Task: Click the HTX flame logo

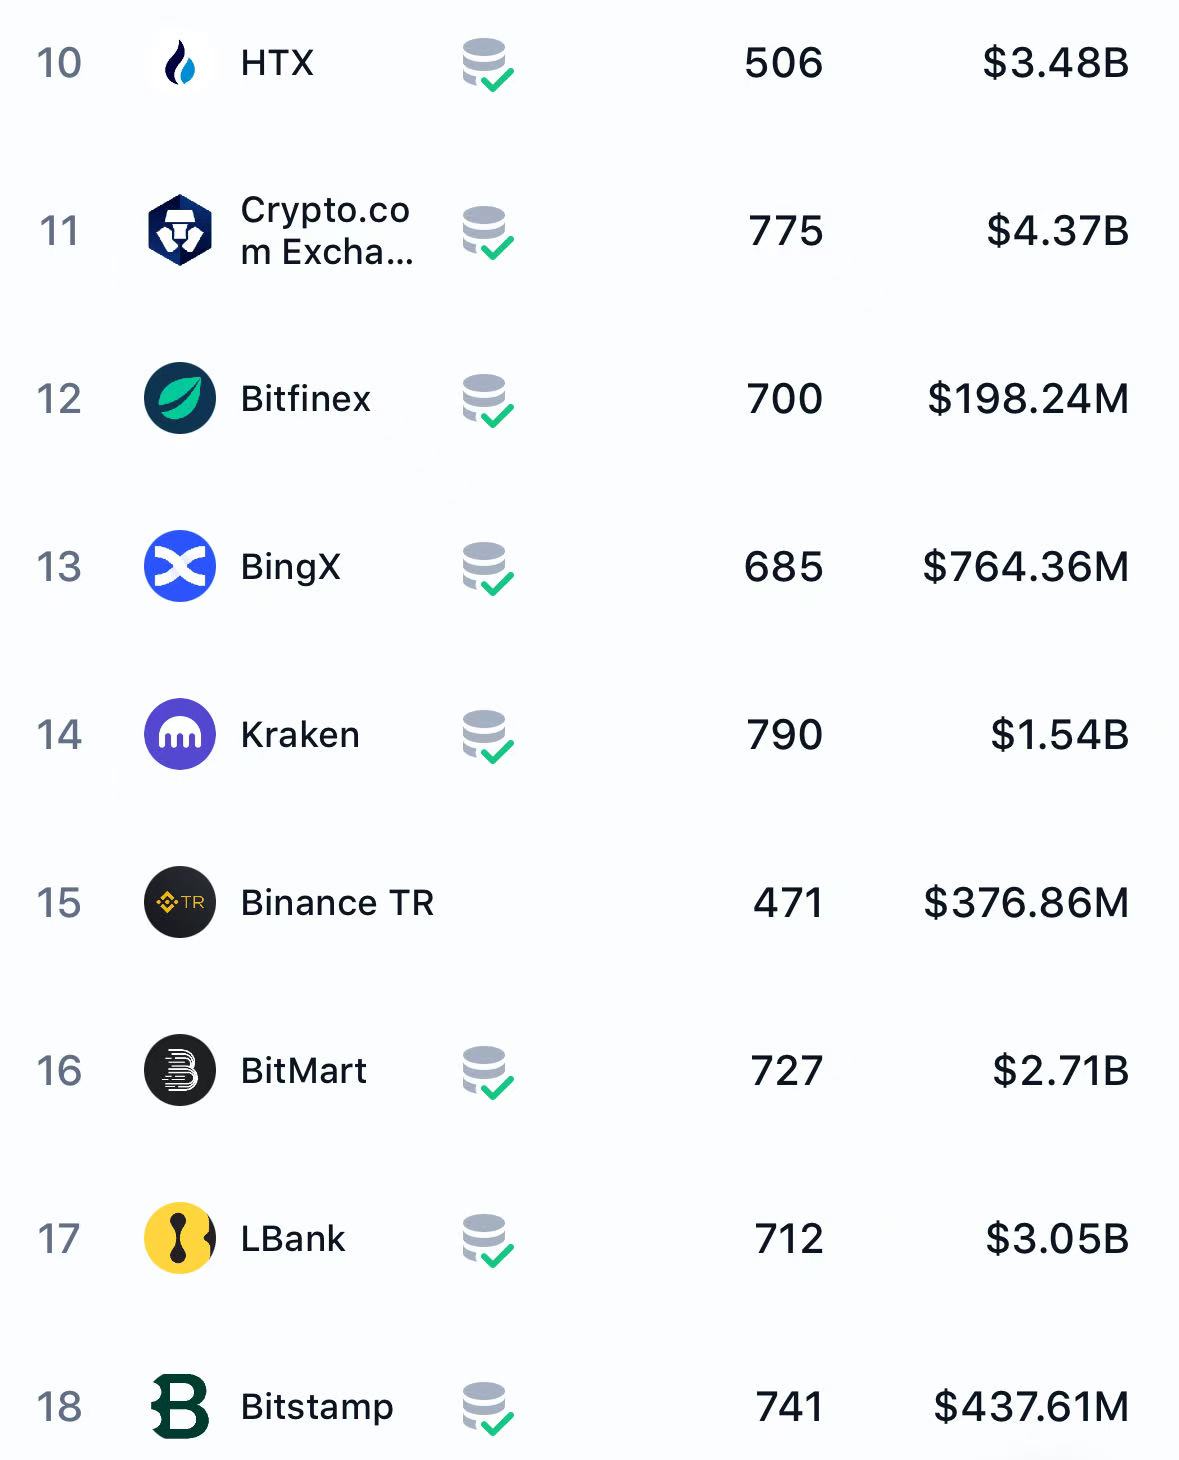Action: (x=180, y=63)
